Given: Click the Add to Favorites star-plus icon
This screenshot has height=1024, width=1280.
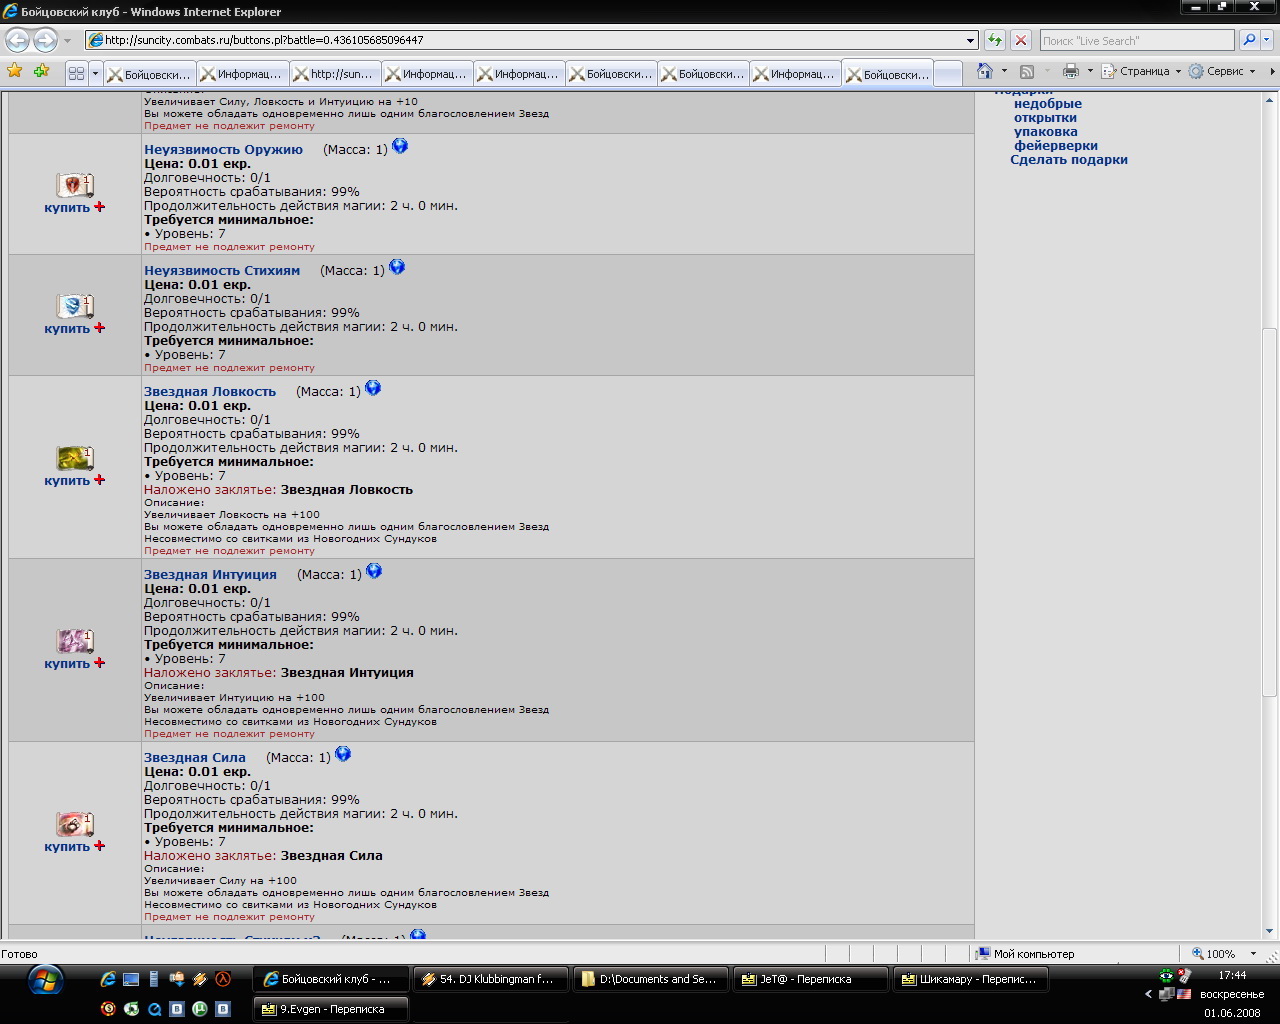Looking at the screenshot, I should (x=41, y=71).
